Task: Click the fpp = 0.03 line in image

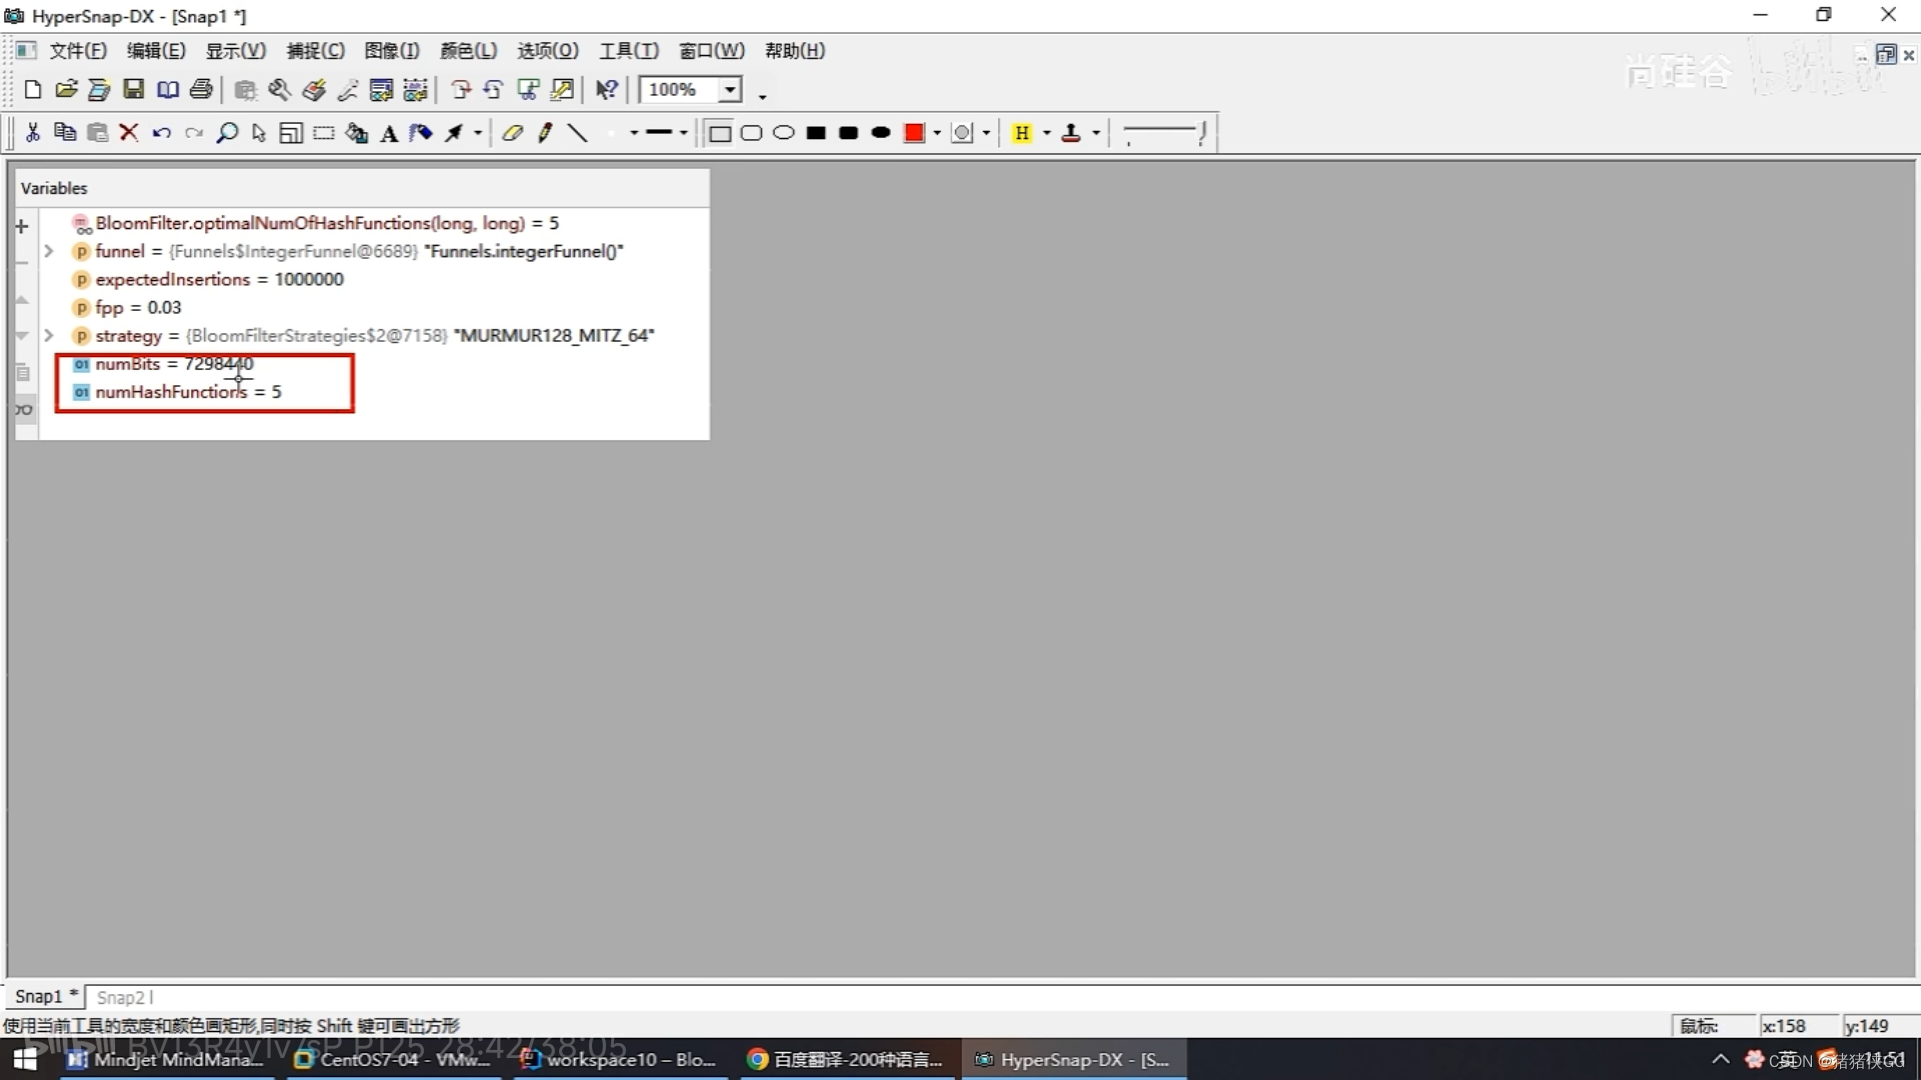Action: tap(138, 307)
